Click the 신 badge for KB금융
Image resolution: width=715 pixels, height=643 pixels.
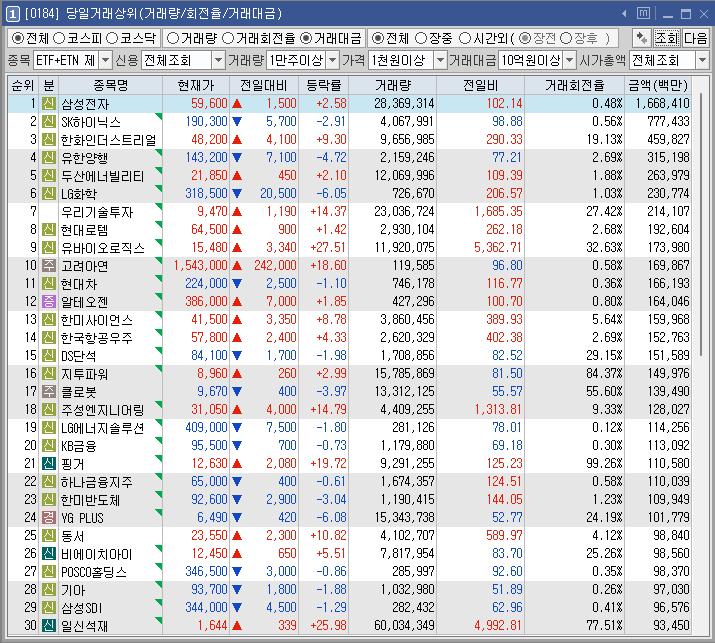pyautogui.click(x=48, y=446)
